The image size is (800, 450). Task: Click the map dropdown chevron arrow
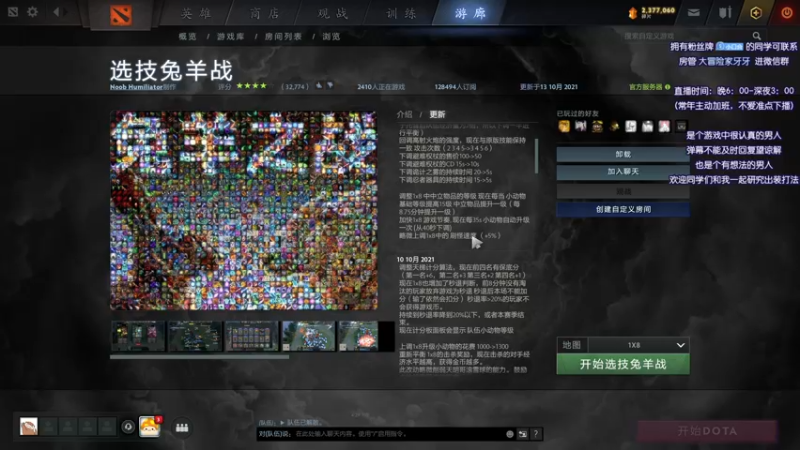pyautogui.click(x=681, y=345)
